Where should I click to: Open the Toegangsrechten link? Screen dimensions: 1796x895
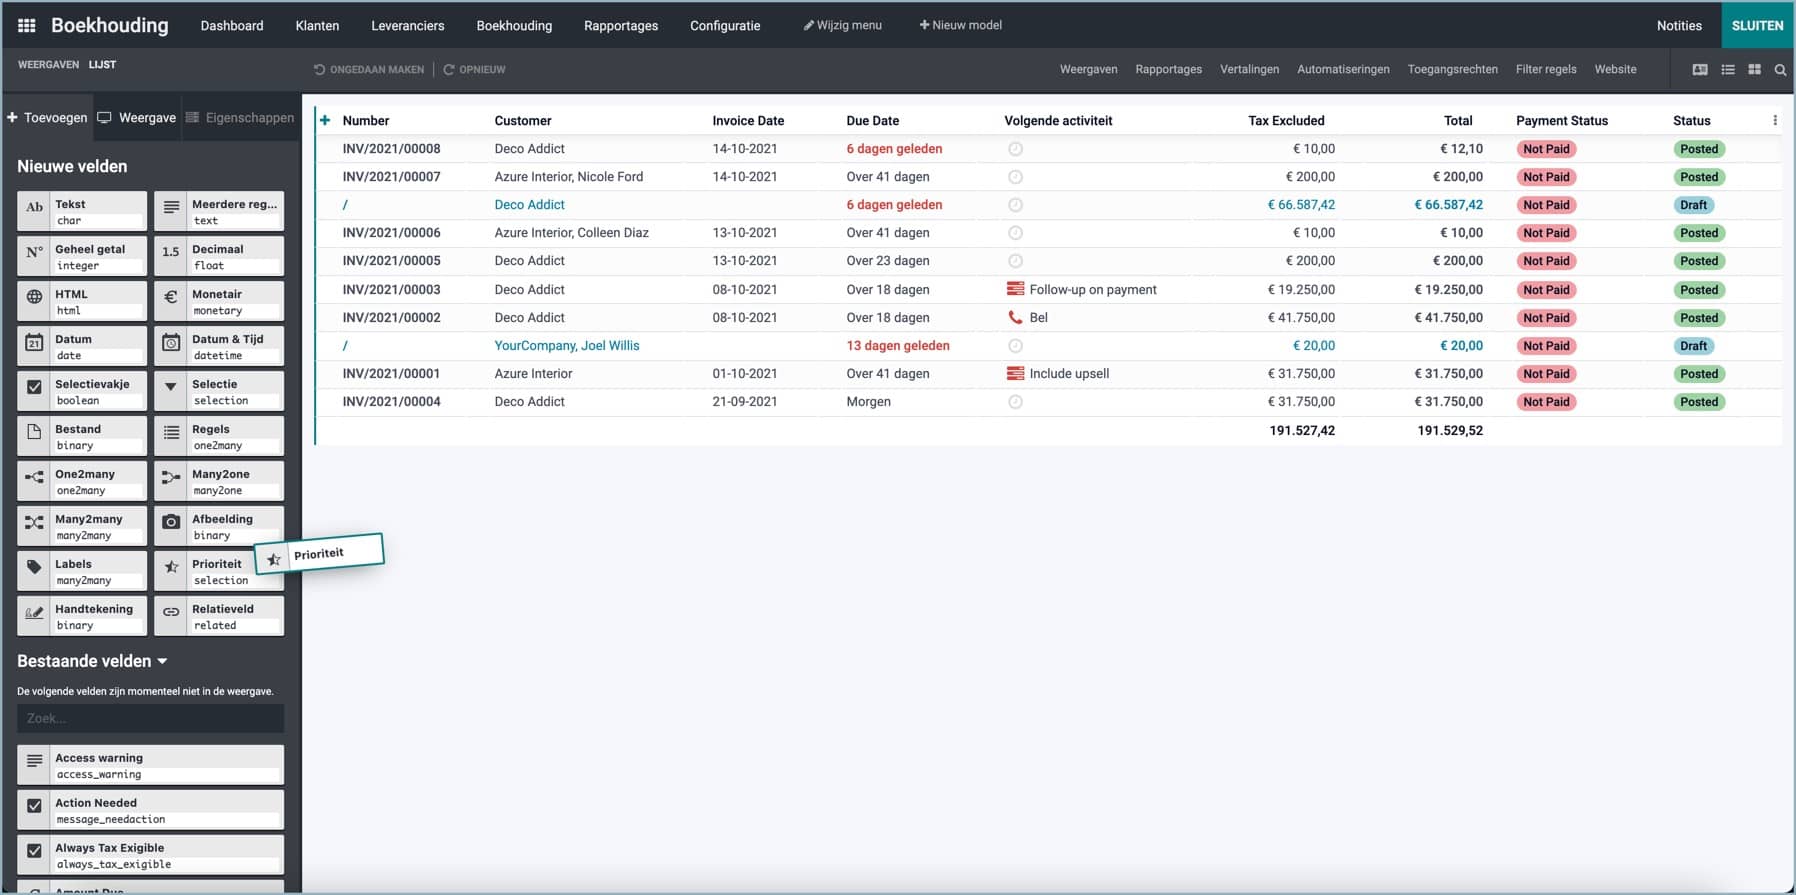[x=1452, y=69]
